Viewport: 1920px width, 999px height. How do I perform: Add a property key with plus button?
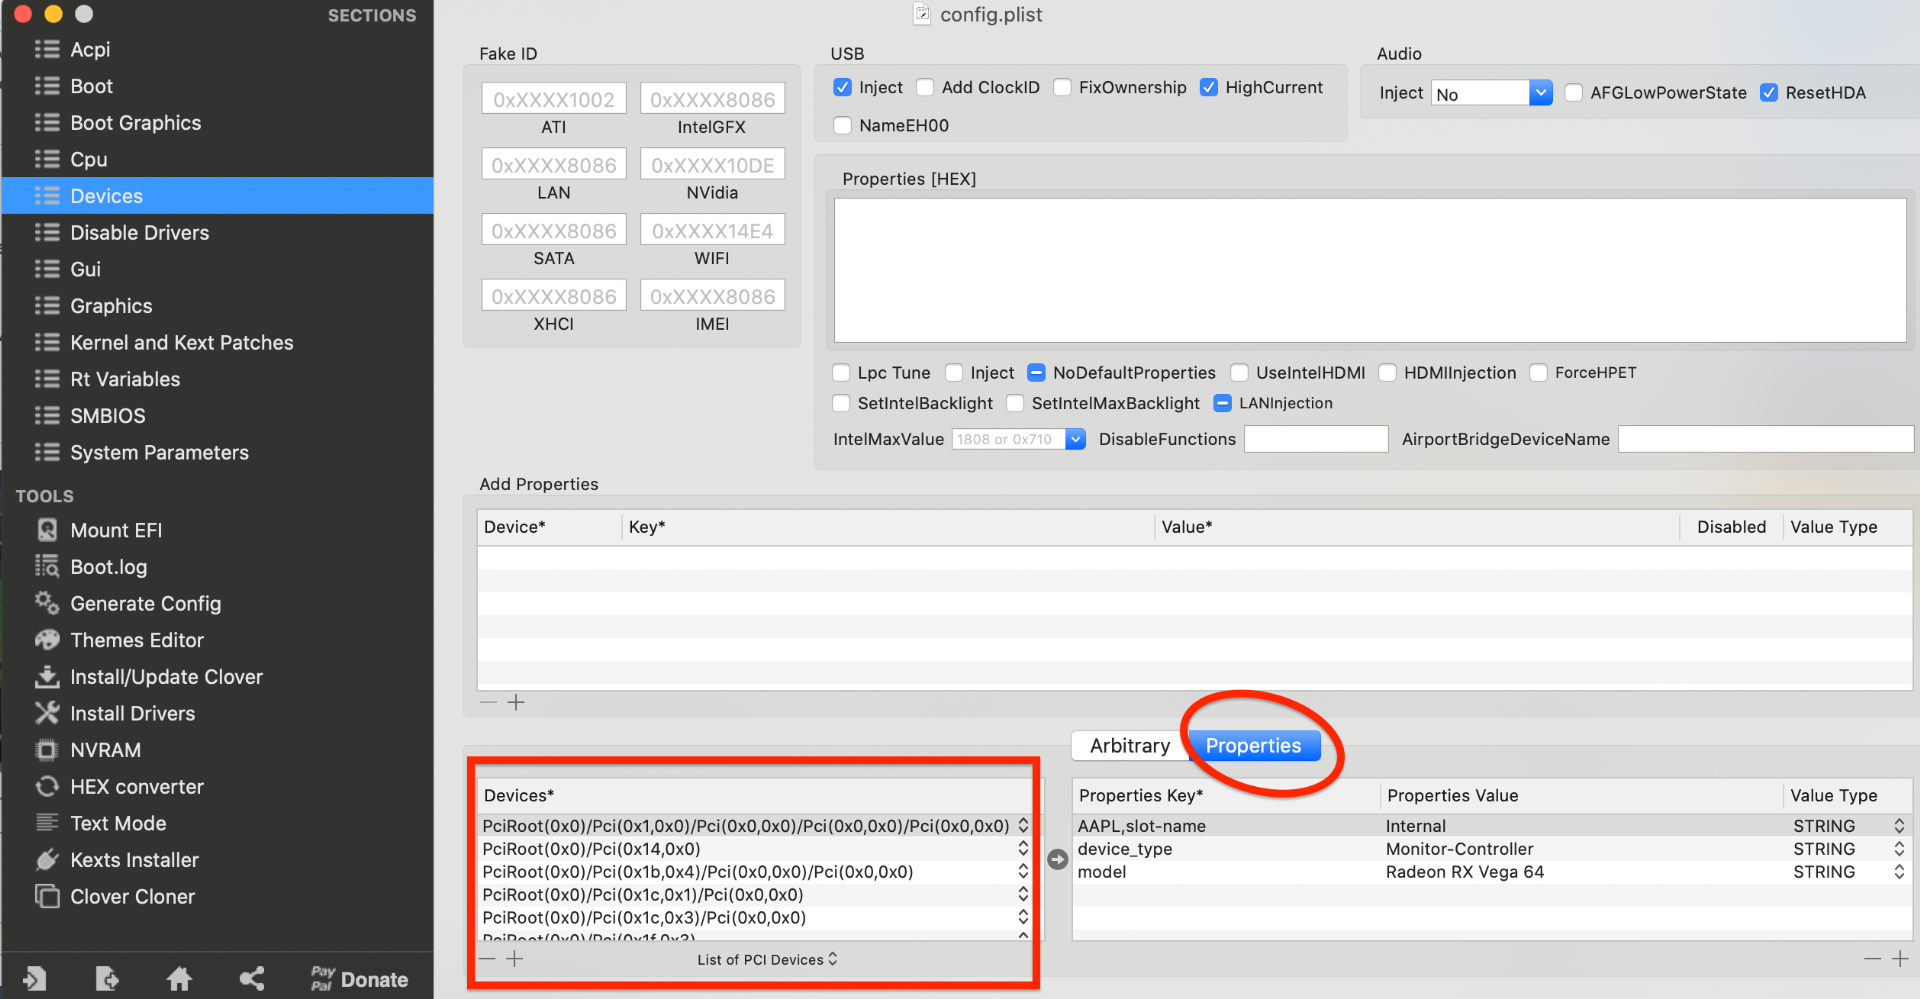(x=1900, y=959)
